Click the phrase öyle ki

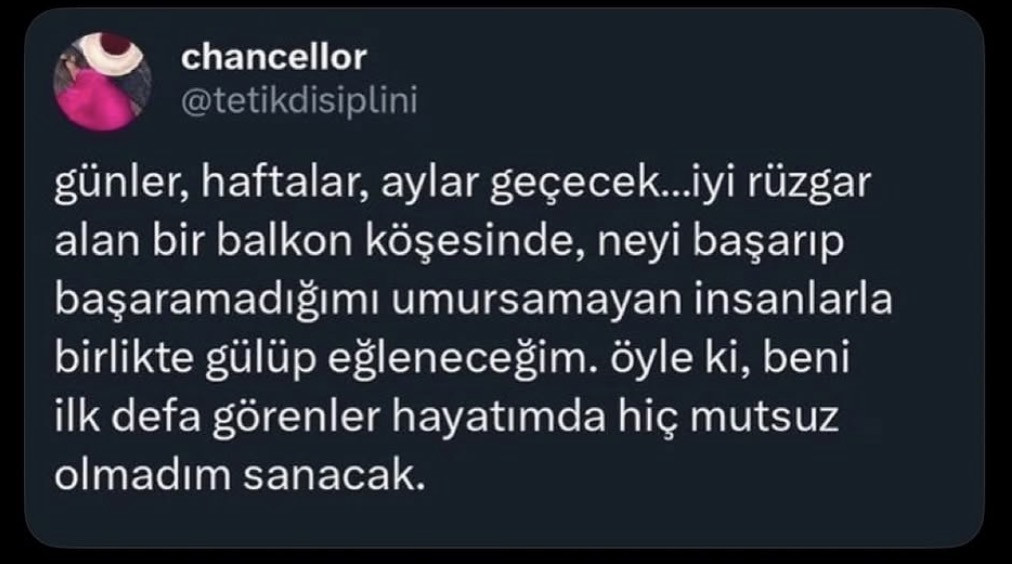(x=680, y=360)
